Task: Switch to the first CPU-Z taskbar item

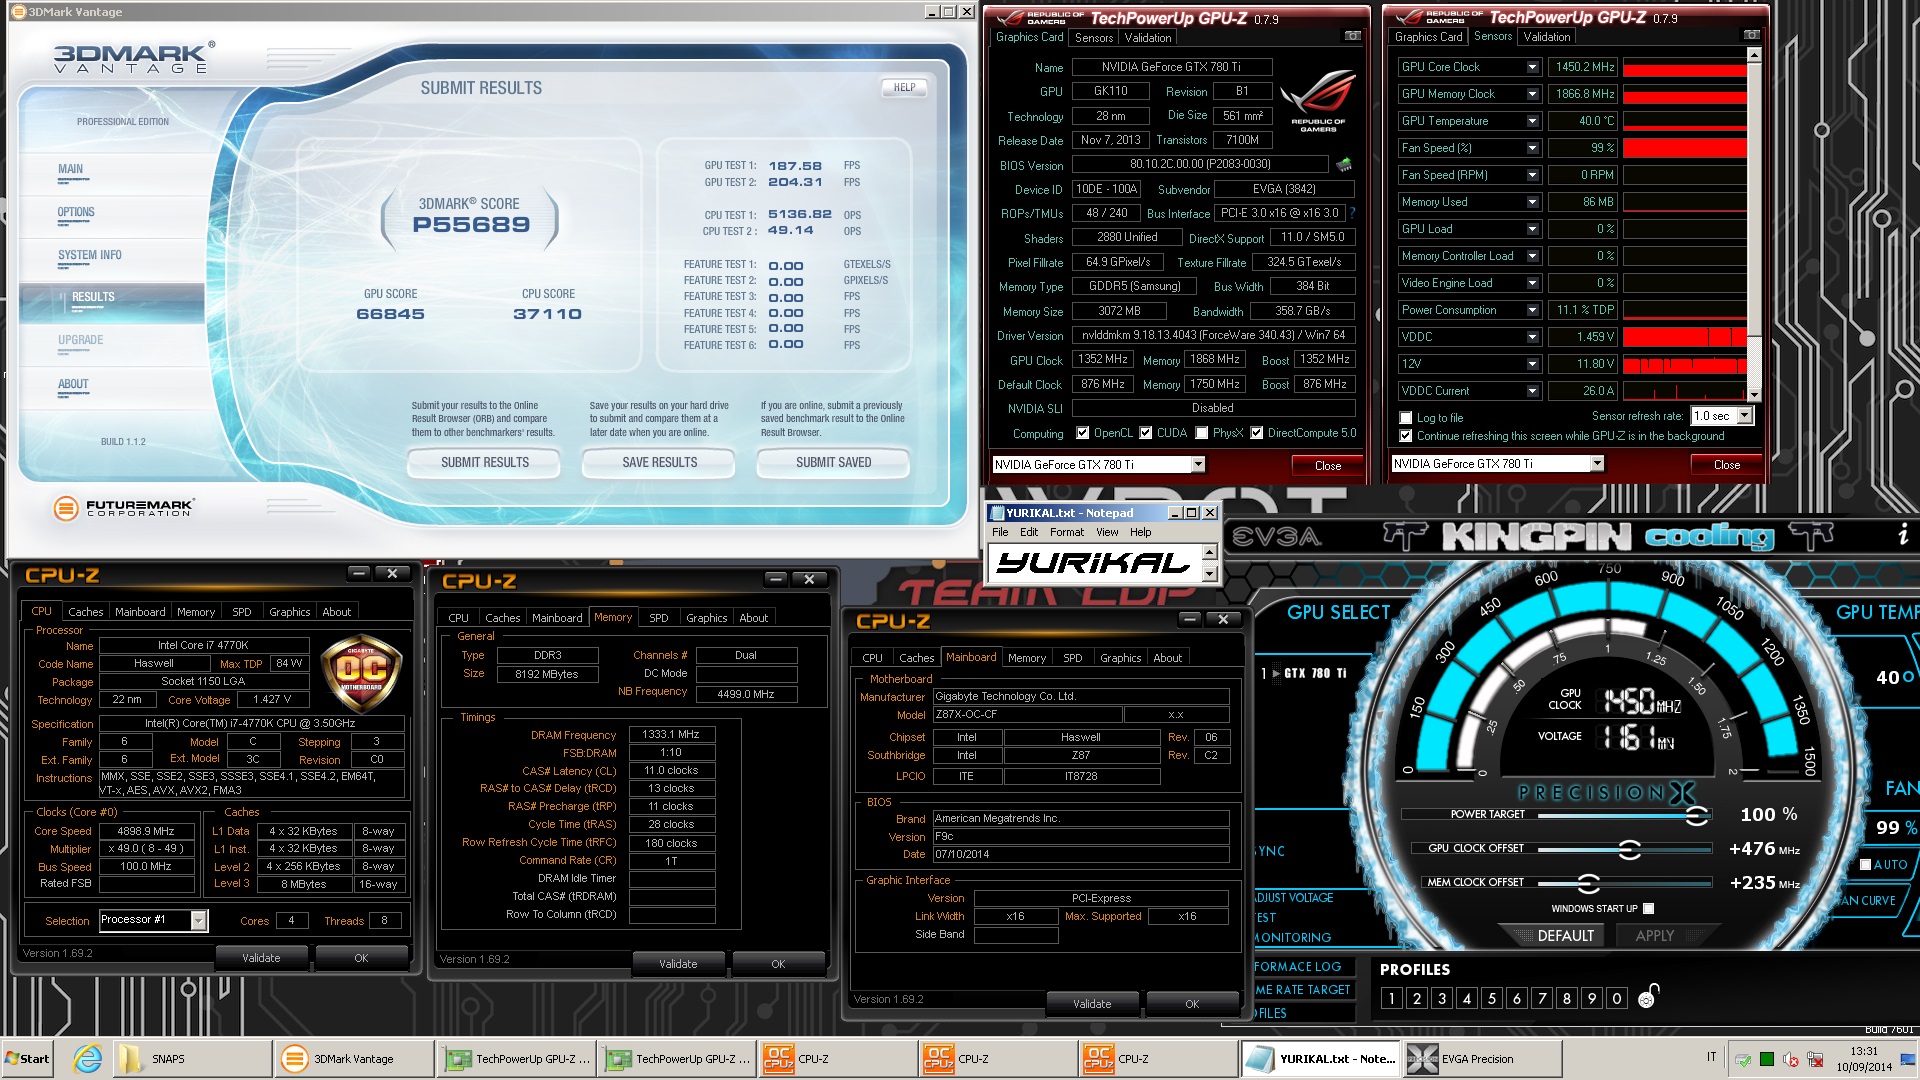Action: click(838, 1058)
